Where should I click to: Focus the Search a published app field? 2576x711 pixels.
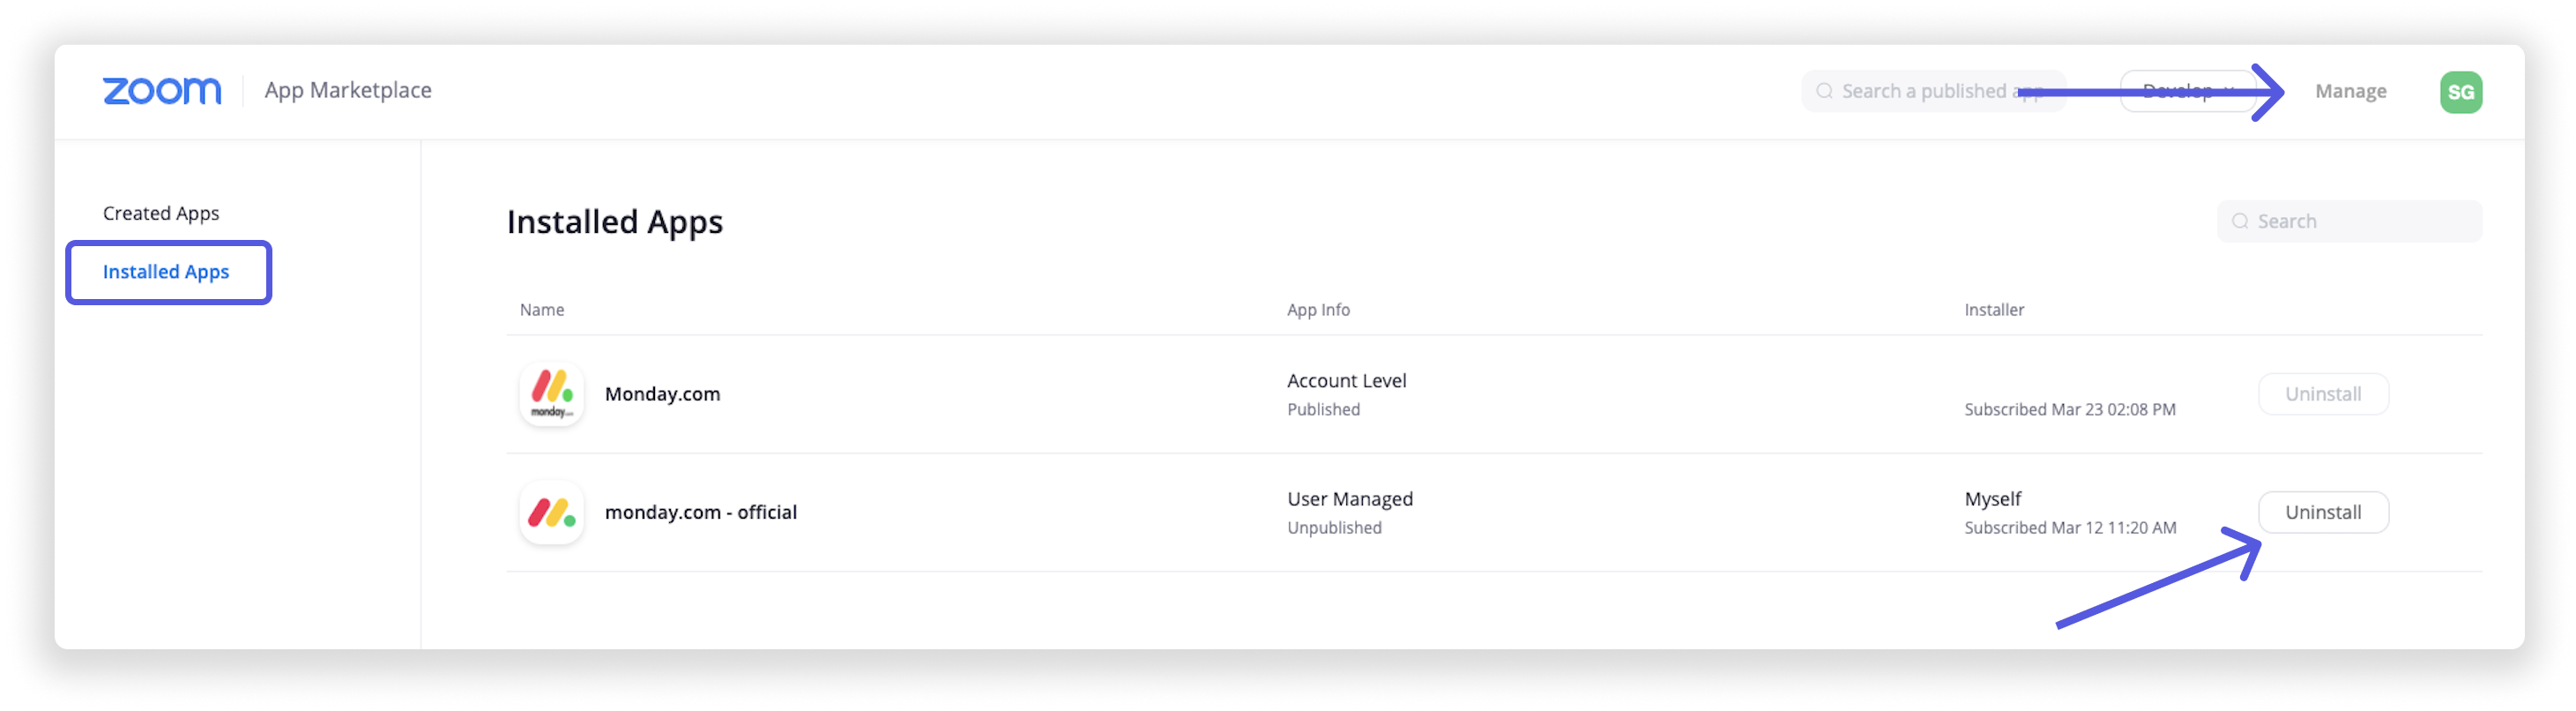tap(1933, 91)
